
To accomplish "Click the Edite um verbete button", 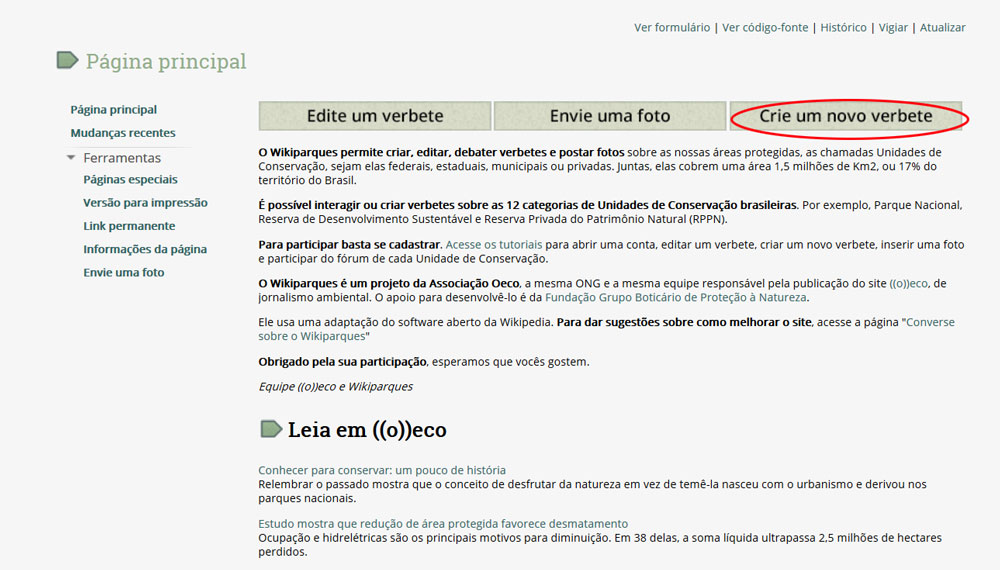I will [x=375, y=116].
